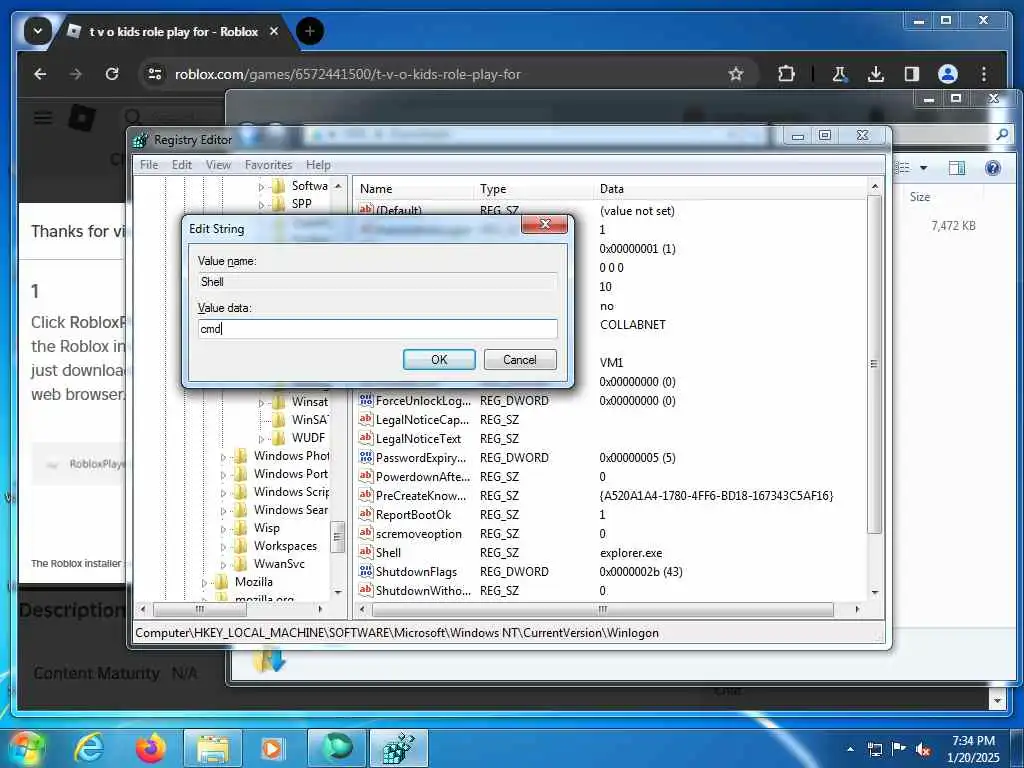Screen dimensions: 1024x768
Task: Click the COLLABNET data value
Action: pos(632,325)
